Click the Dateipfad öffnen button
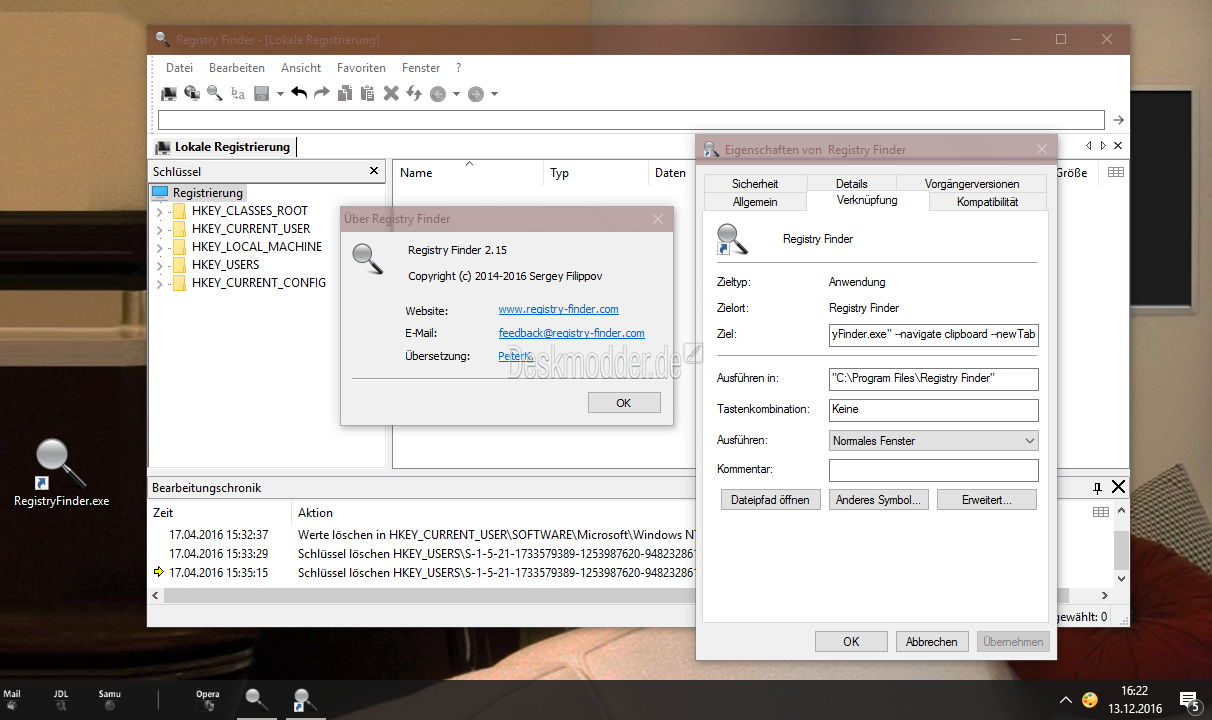 pos(770,500)
